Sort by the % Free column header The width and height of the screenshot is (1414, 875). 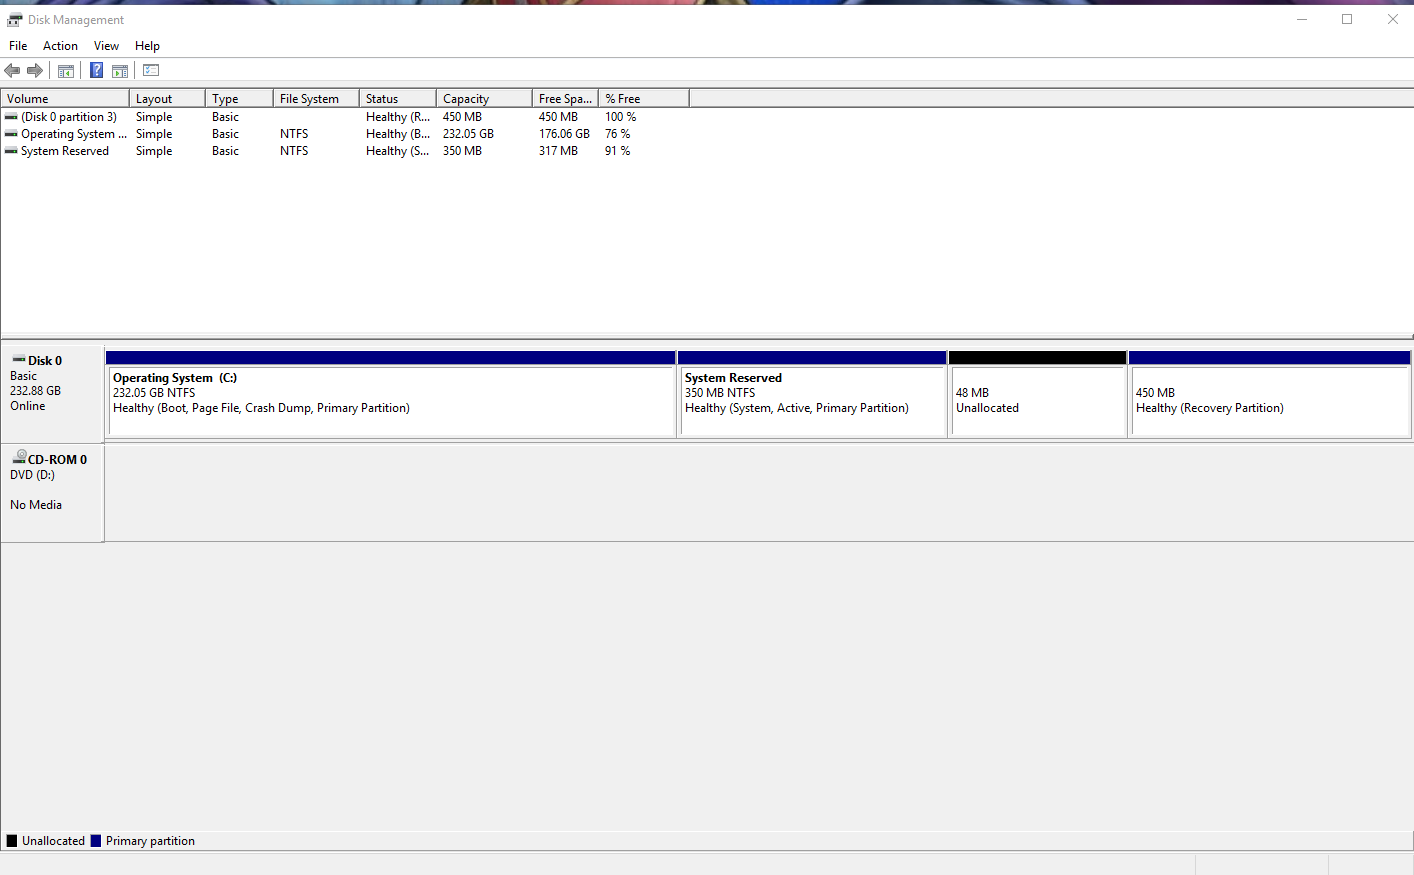[644, 98]
